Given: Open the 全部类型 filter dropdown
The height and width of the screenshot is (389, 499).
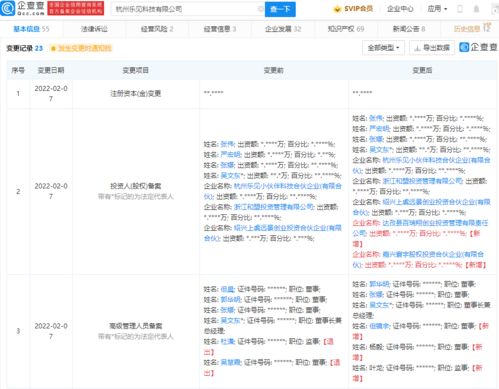Looking at the screenshot, I should click(x=383, y=48).
